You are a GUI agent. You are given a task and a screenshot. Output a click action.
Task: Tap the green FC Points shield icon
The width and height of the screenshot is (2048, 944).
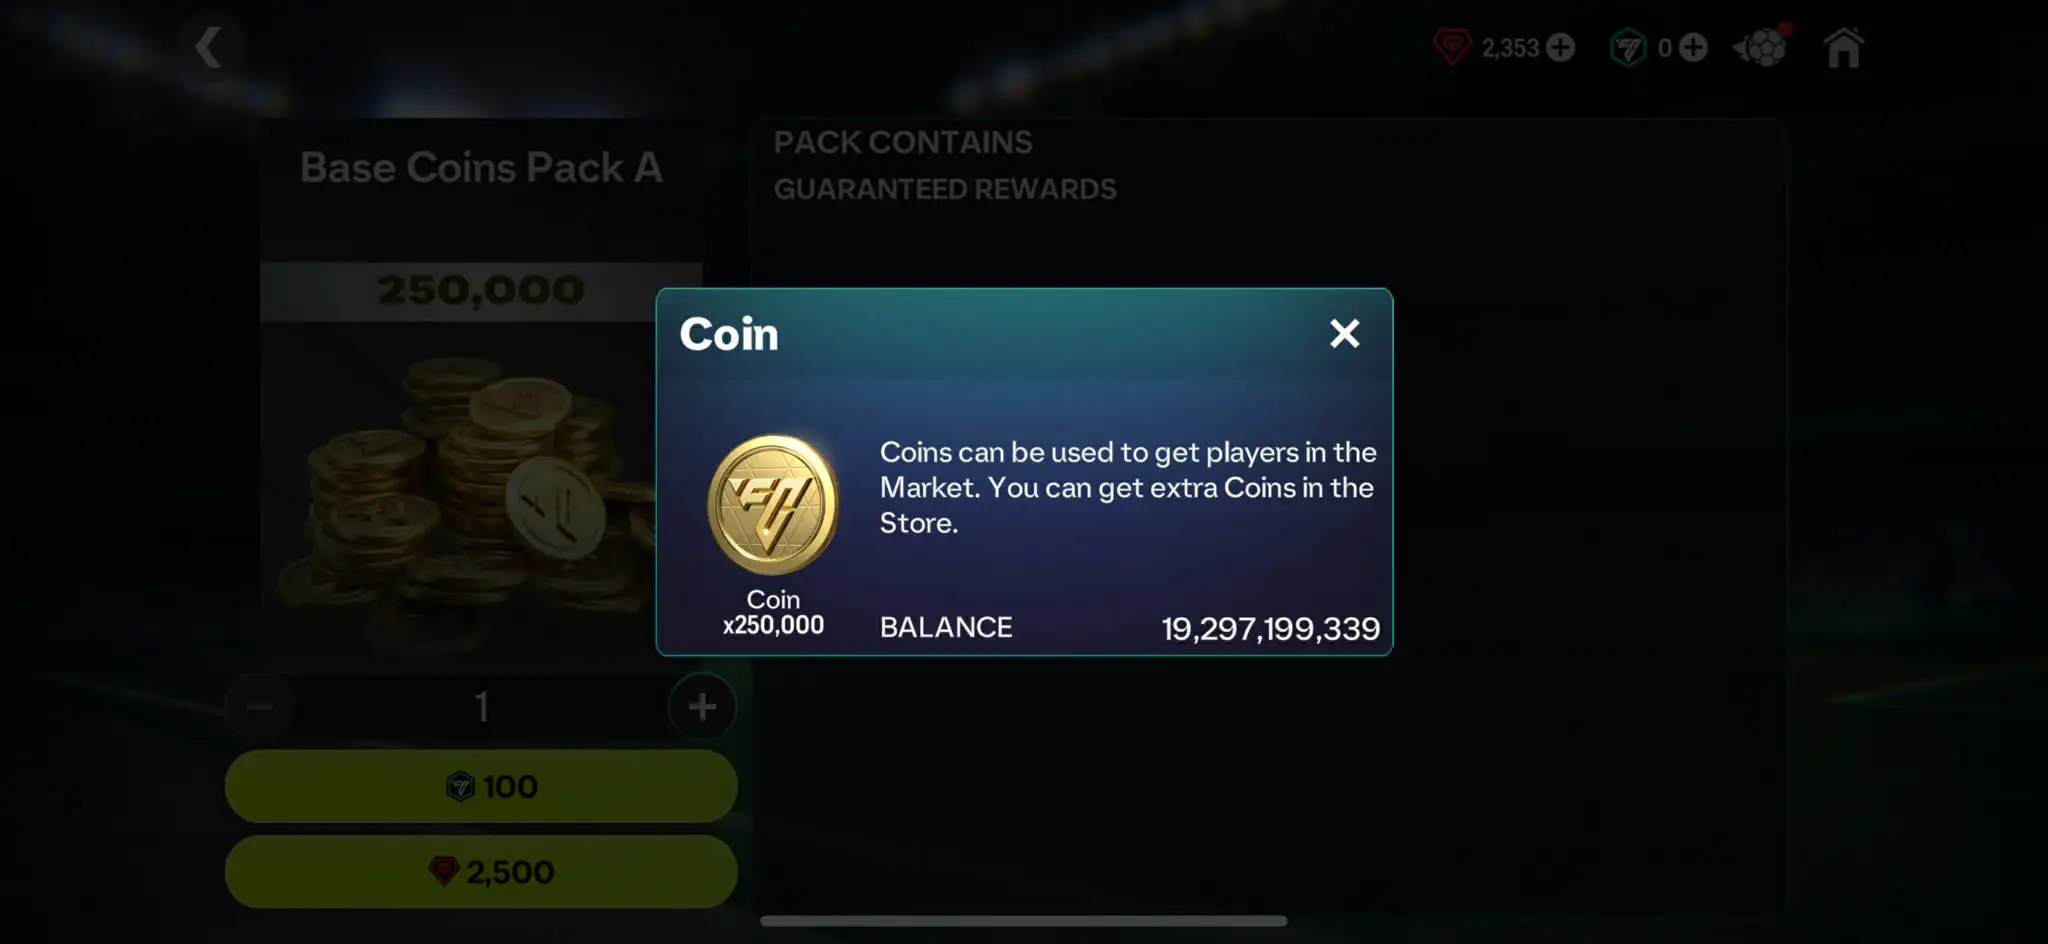[1628, 47]
